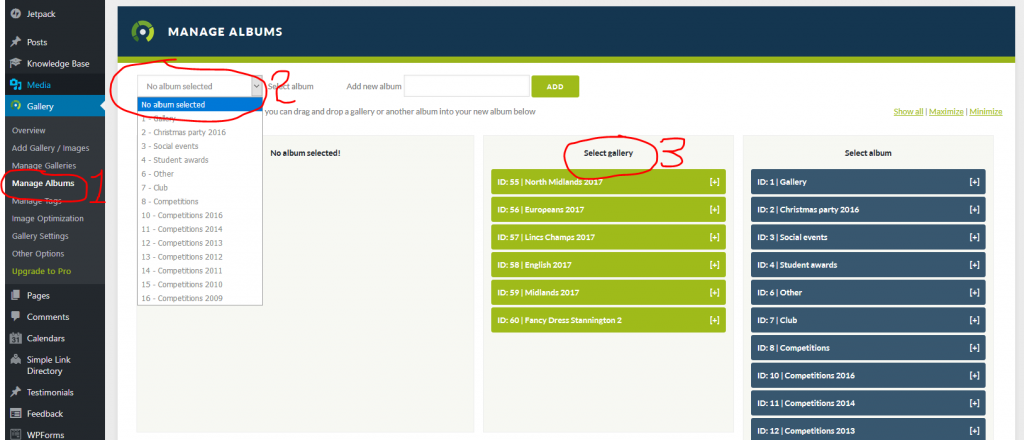Viewport: 1024px width, 440px height.
Task: Open Comments in admin sidebar
Action: tap(48, 317)
